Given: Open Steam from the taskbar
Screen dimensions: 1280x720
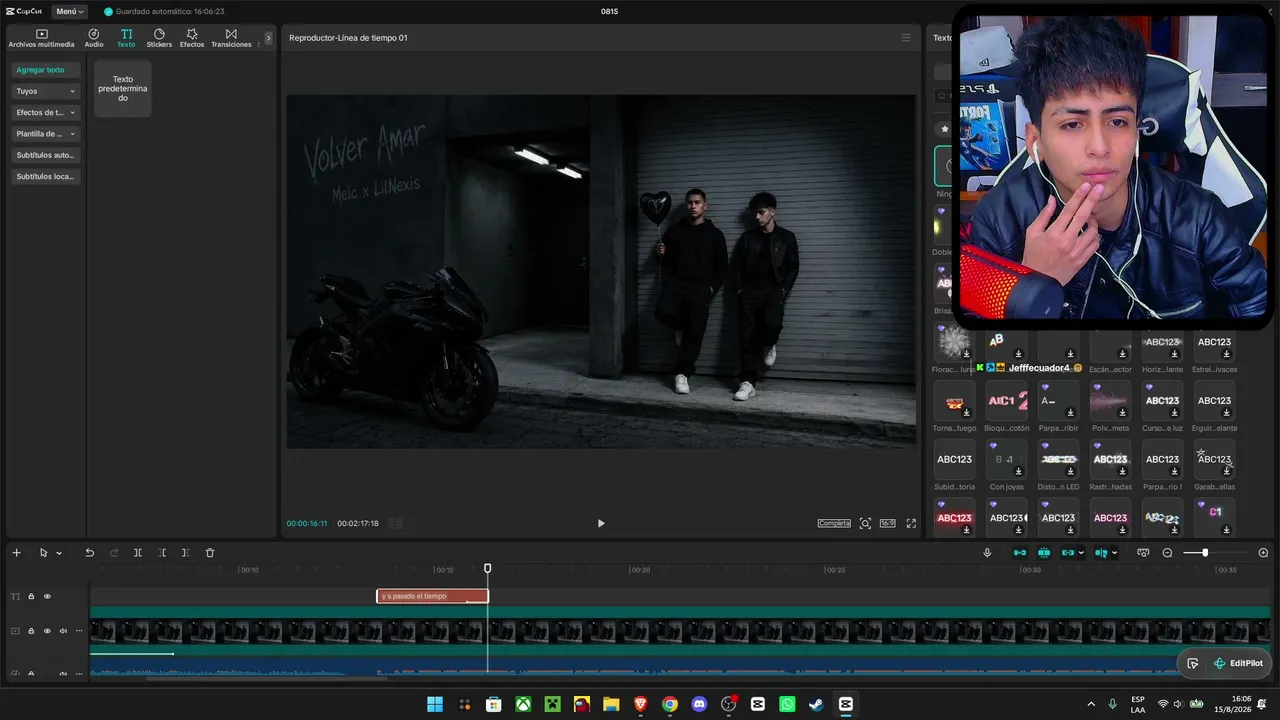Looking at the screenshot, I should 817,704.
